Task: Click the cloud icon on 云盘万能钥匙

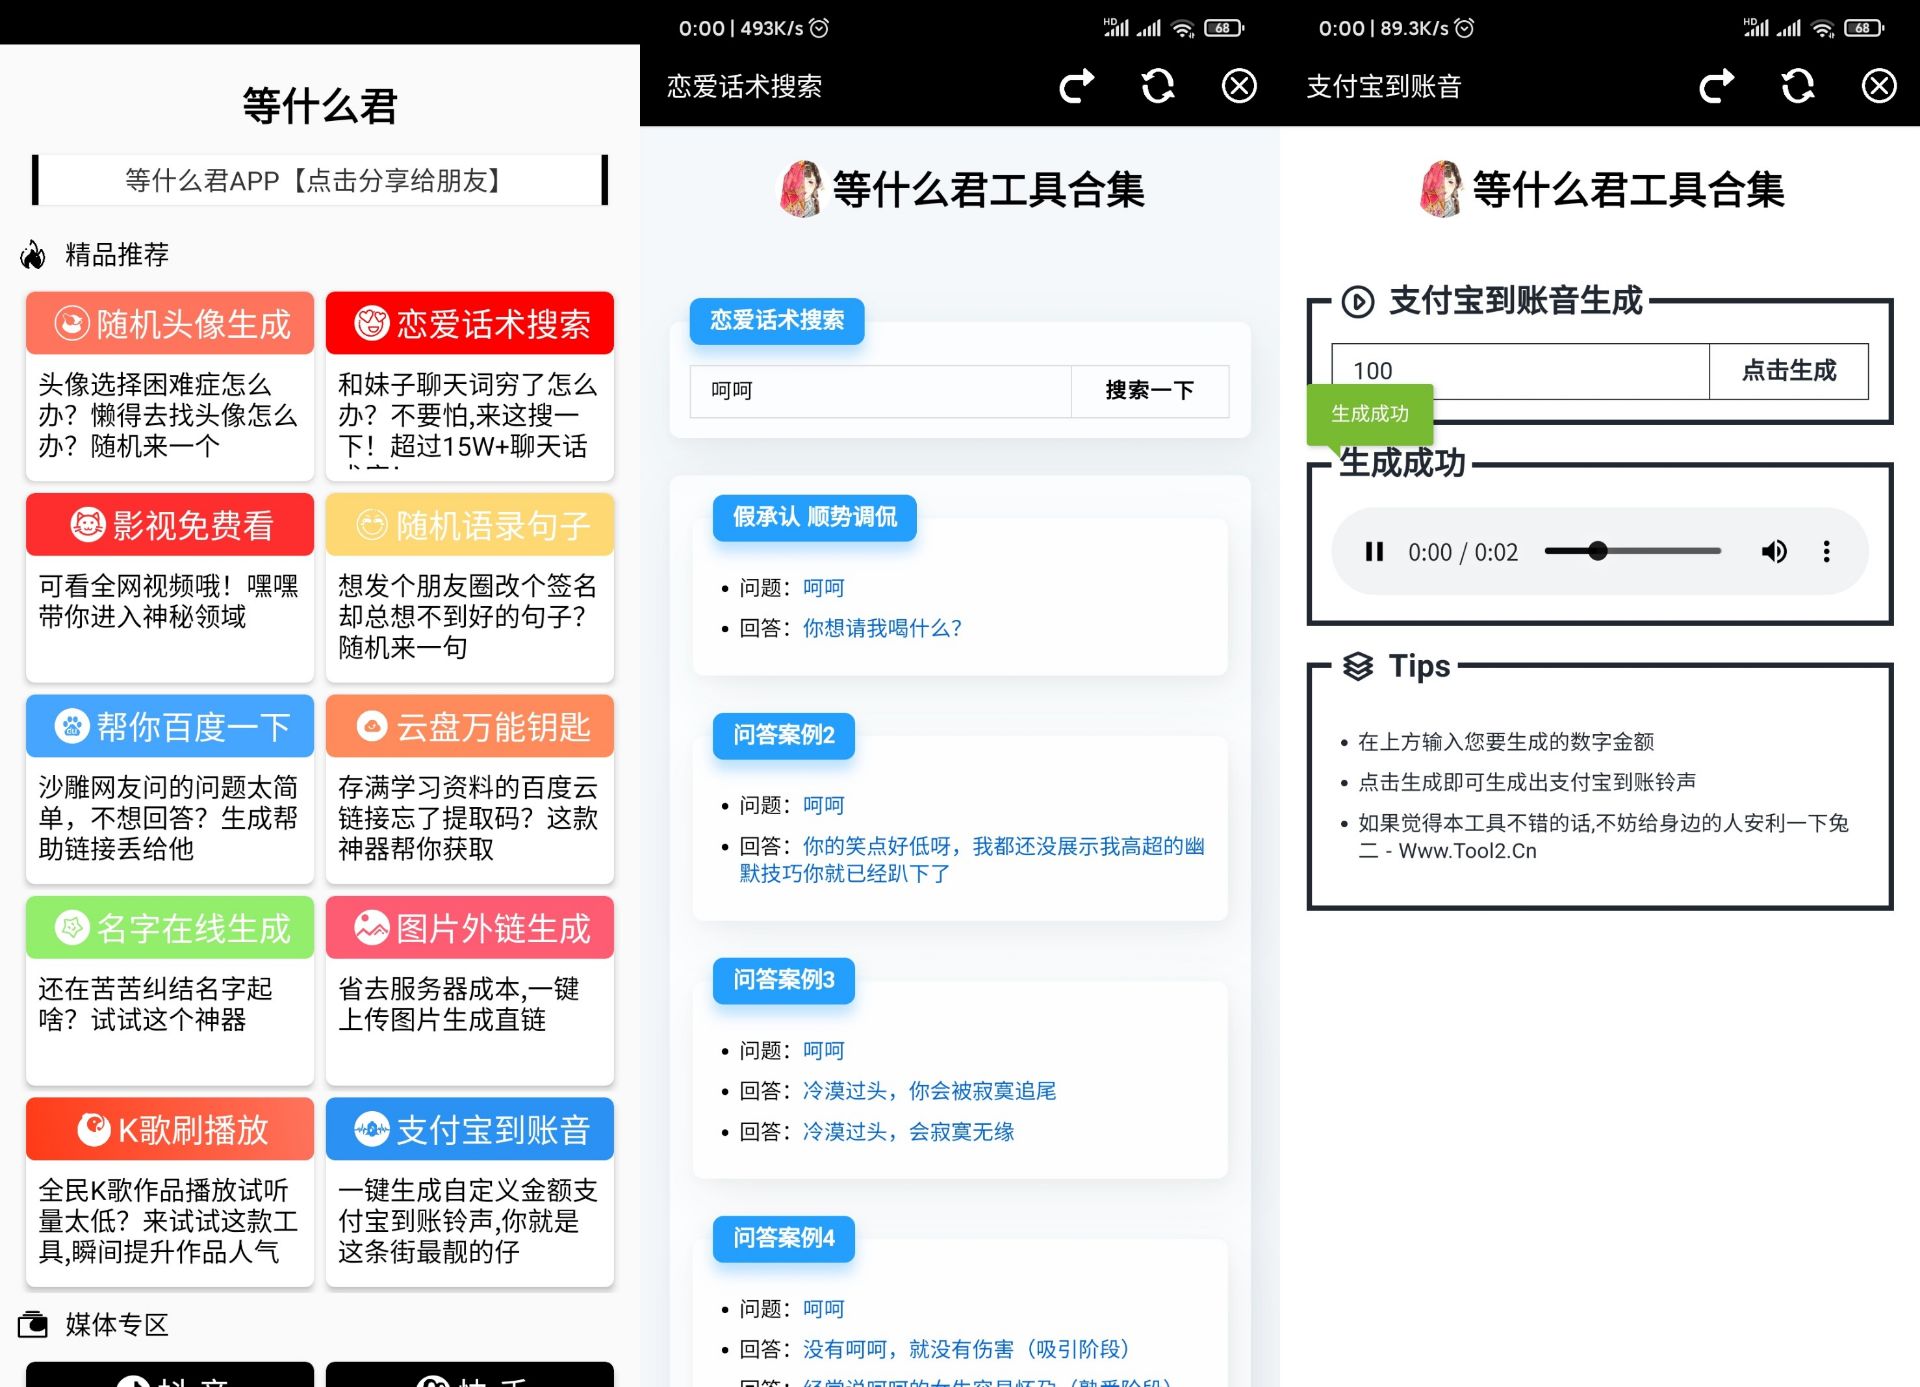Action: click(372, 726)
